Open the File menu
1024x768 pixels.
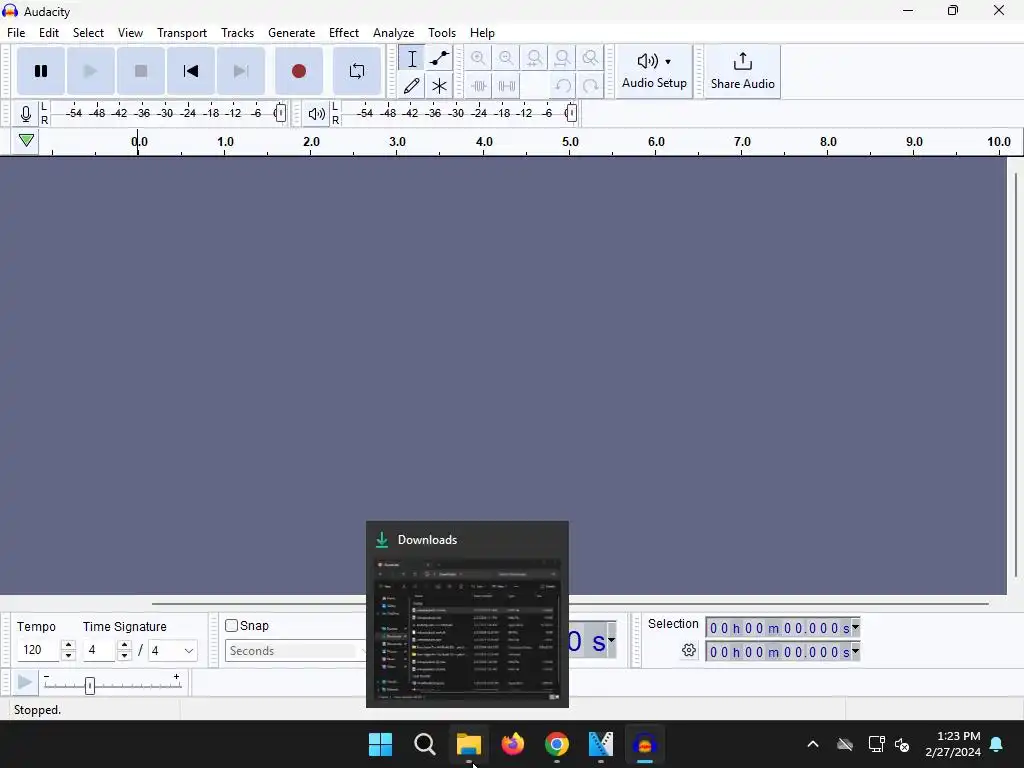[x=16, y=33]
